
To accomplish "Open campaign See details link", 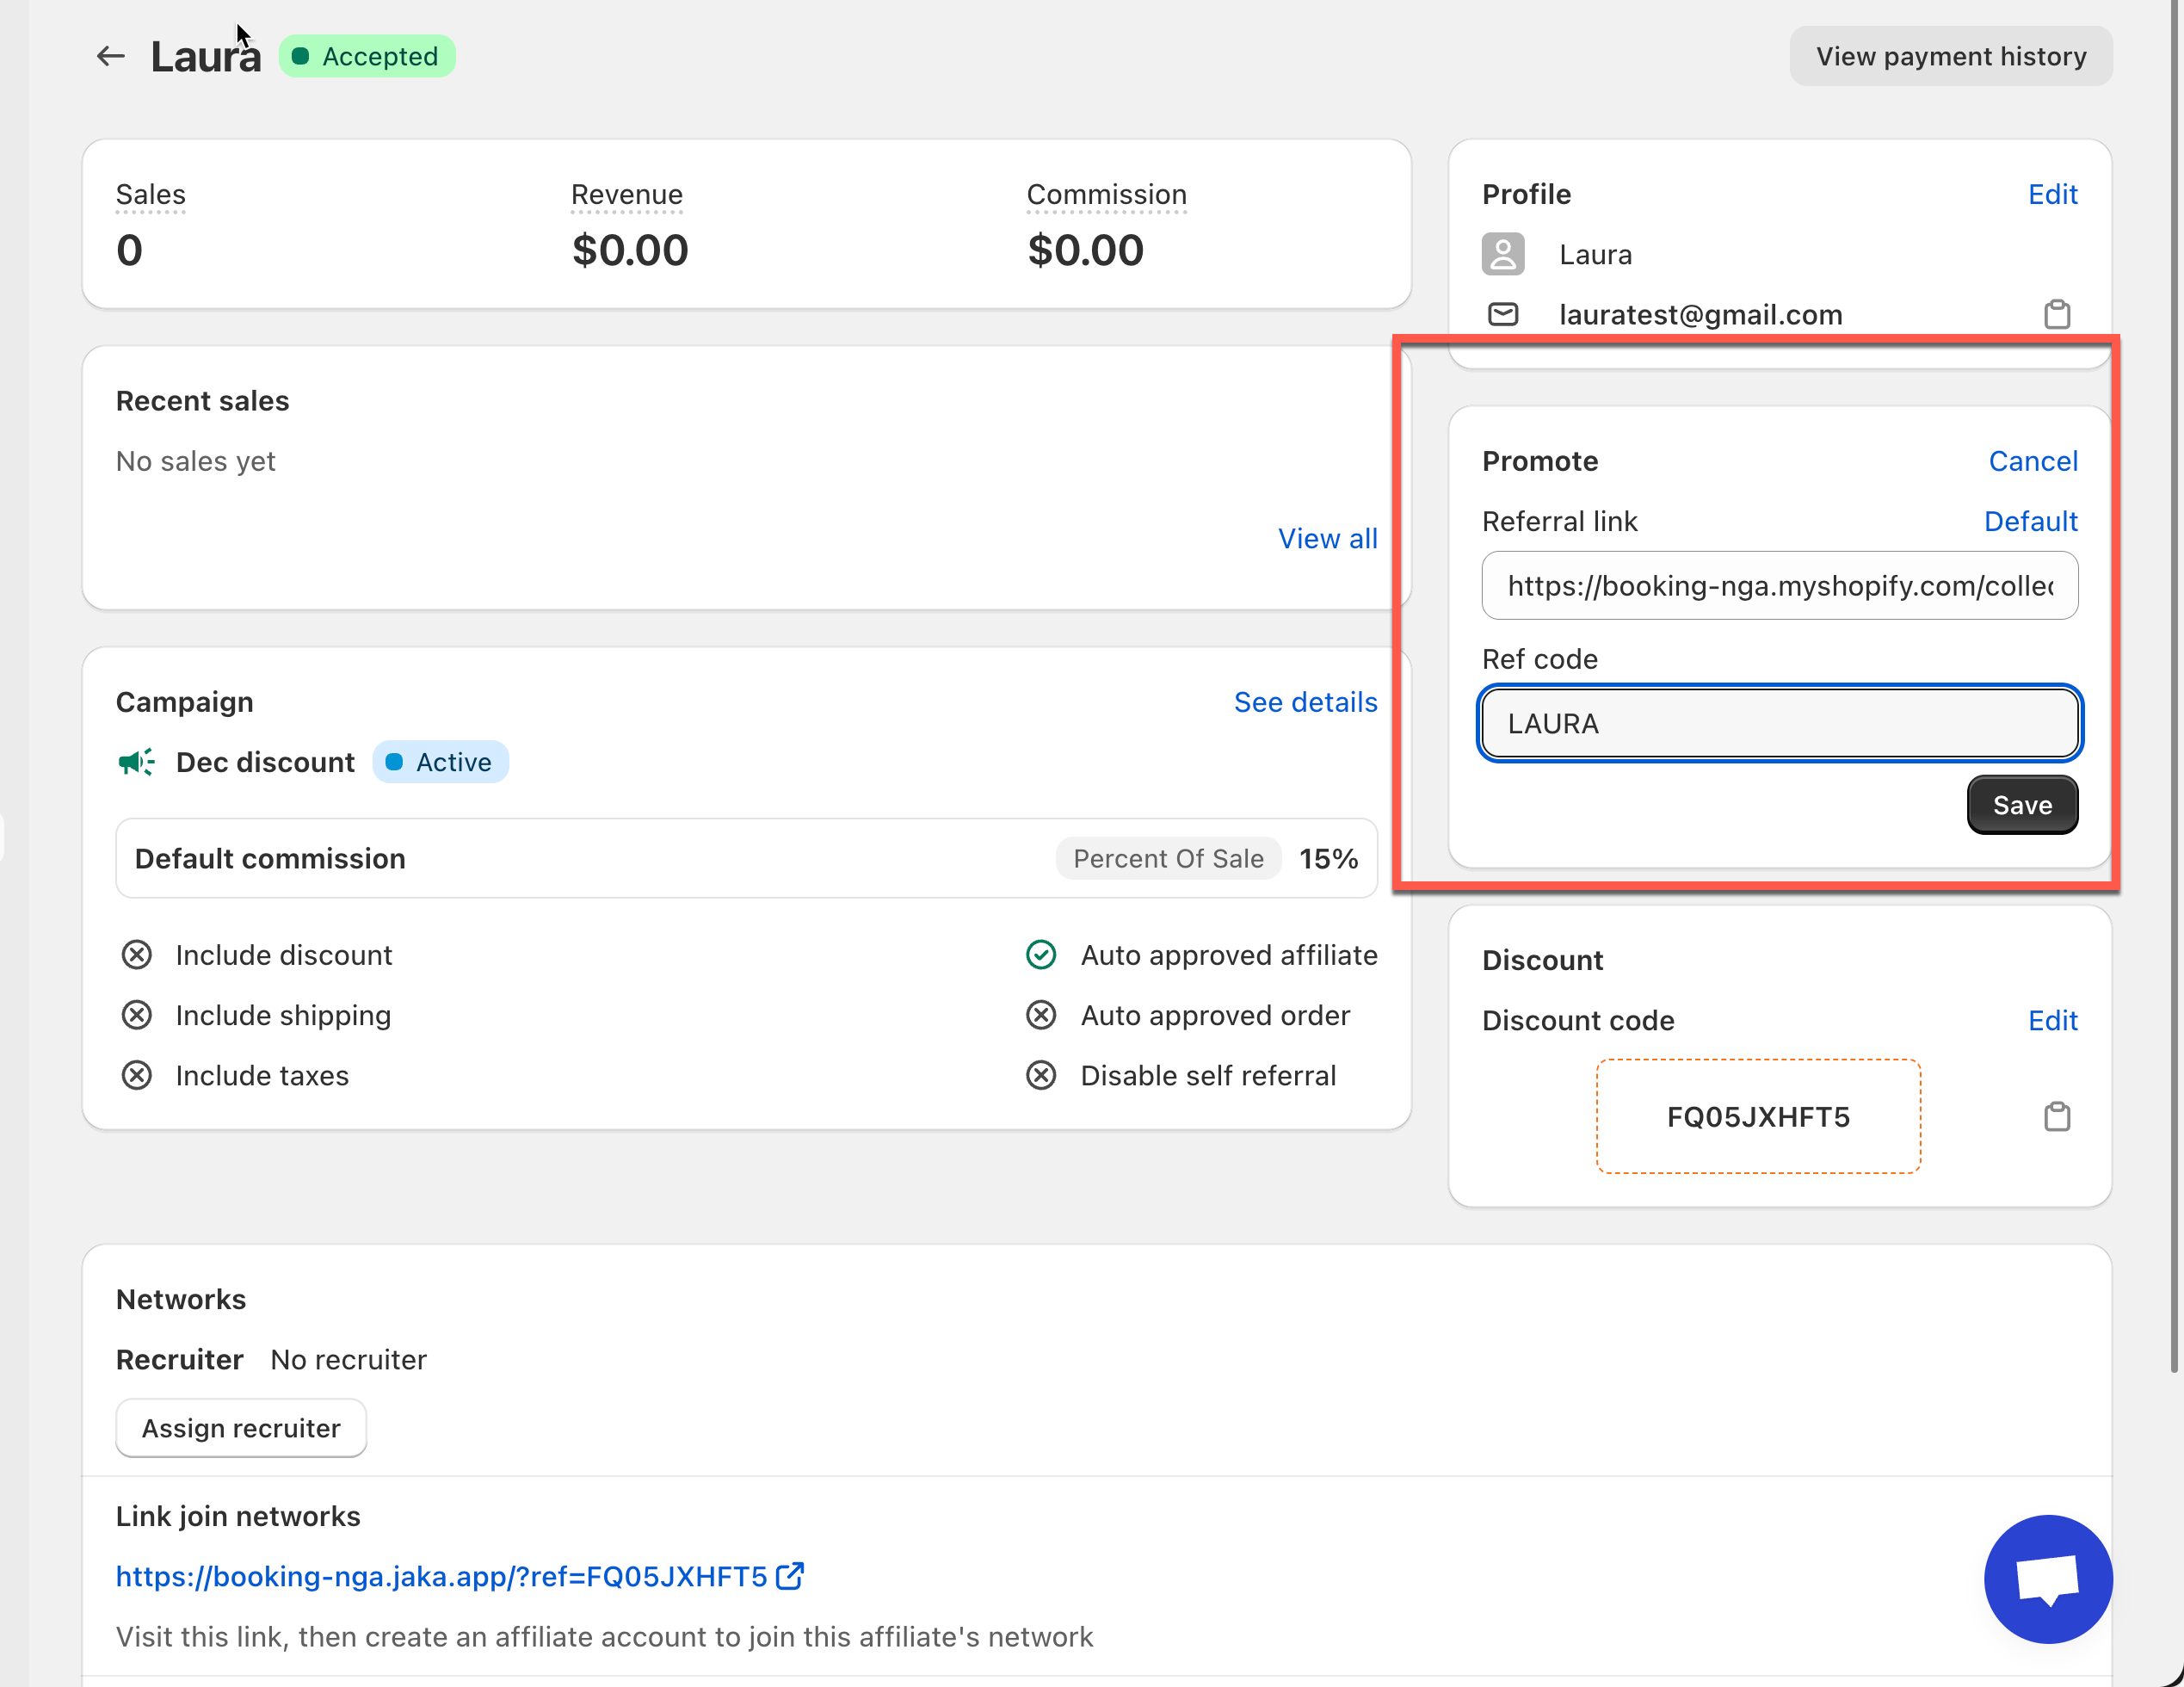I will point(1305,702).
